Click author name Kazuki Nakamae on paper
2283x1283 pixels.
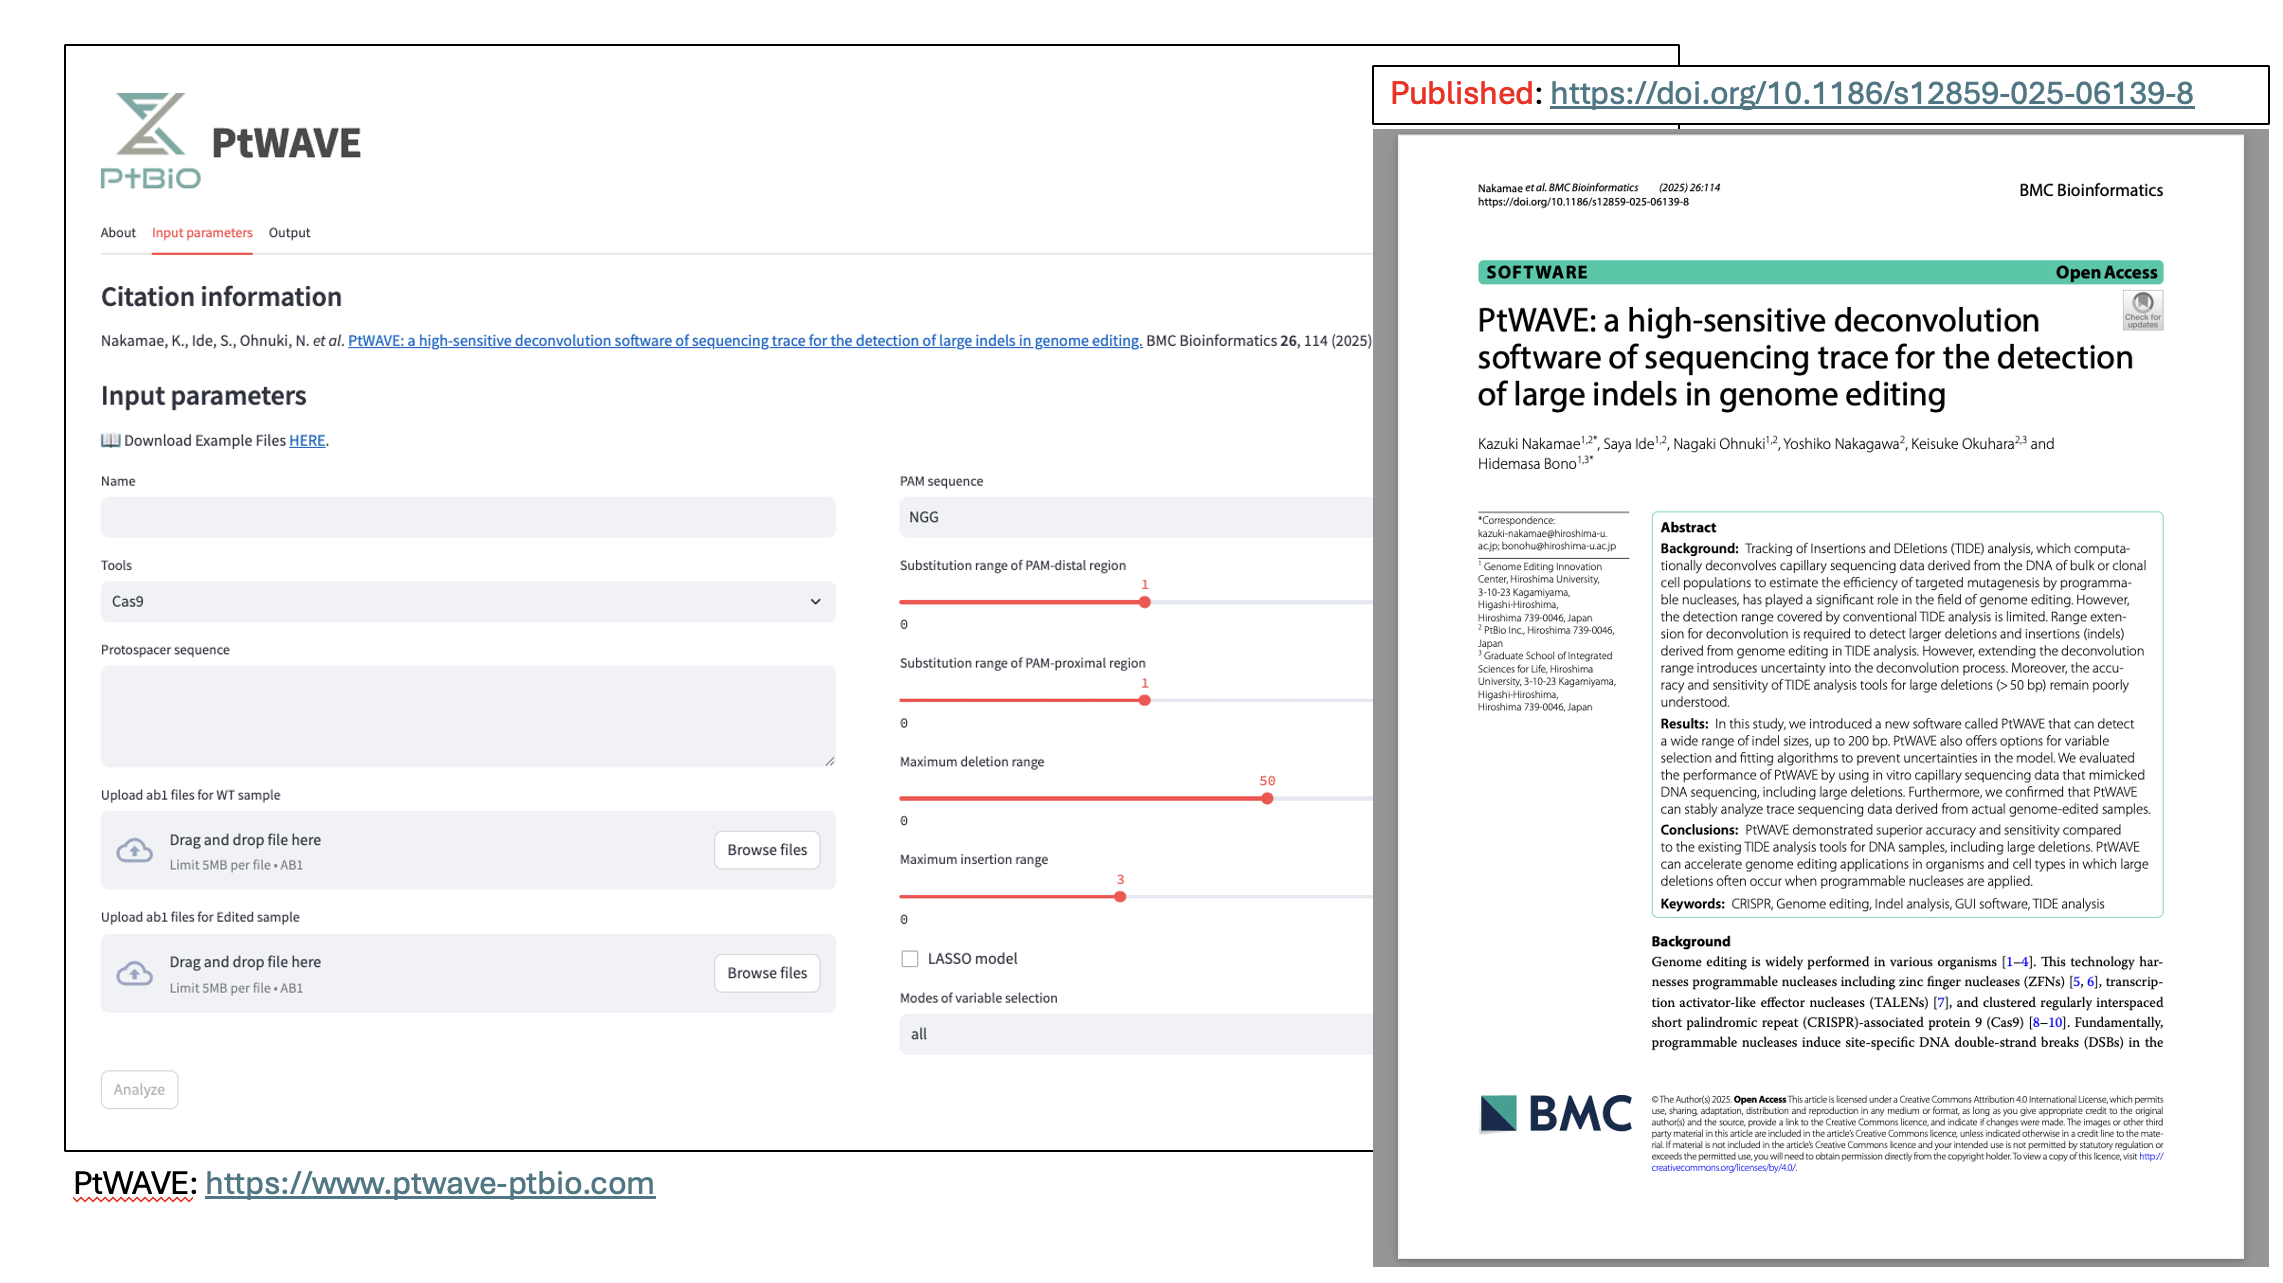[1529, 444]
